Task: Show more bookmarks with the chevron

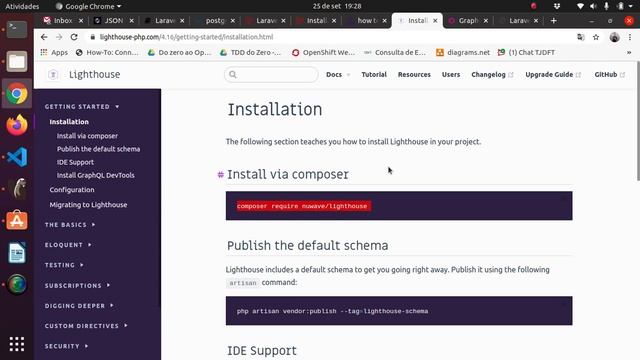Action: [x=629, y=52]
